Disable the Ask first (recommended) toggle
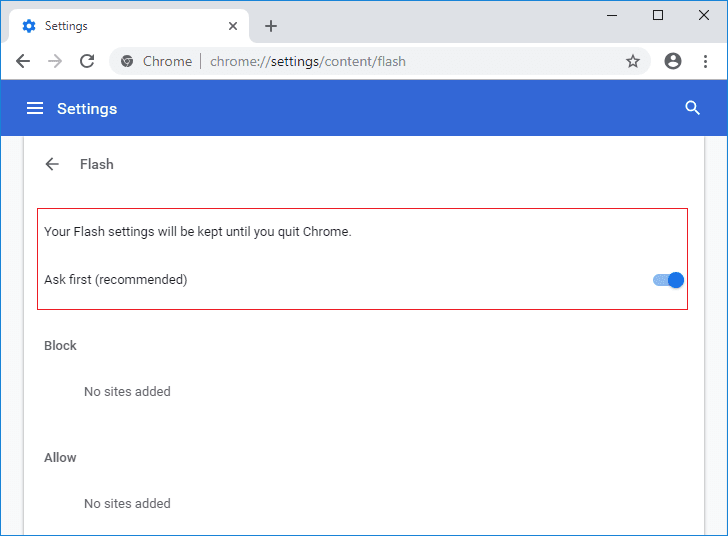Screen dimensions: 728x536 tap(668, 280)
